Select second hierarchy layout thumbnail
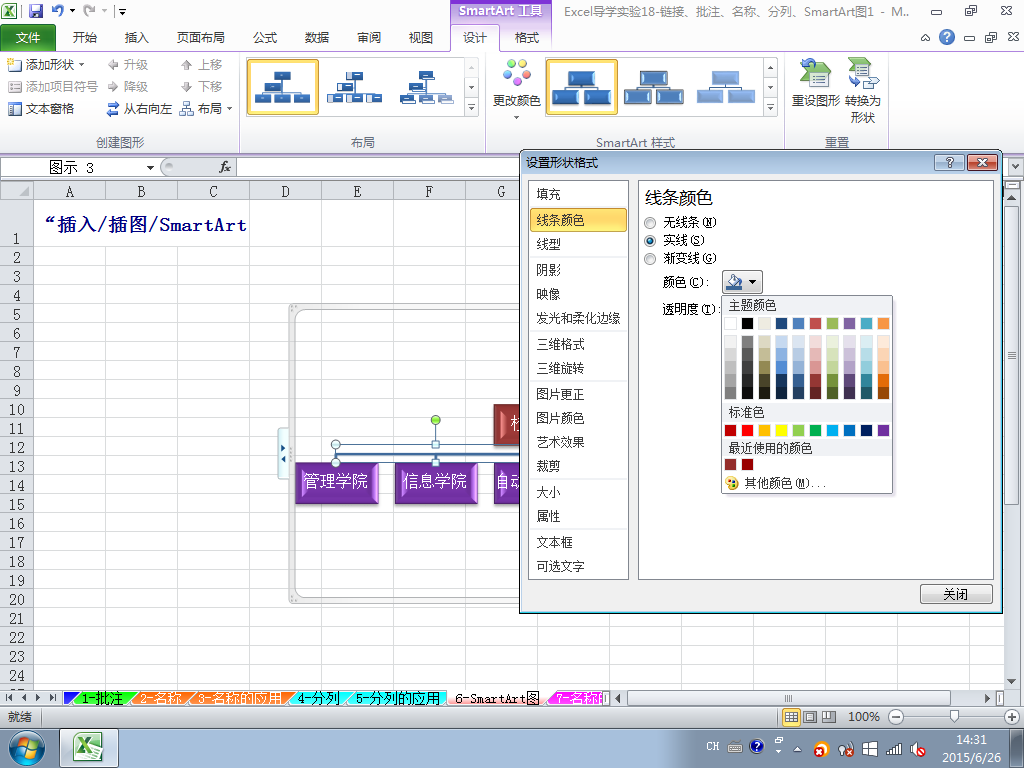The image size is (1024, 768). tap(355, 87)
